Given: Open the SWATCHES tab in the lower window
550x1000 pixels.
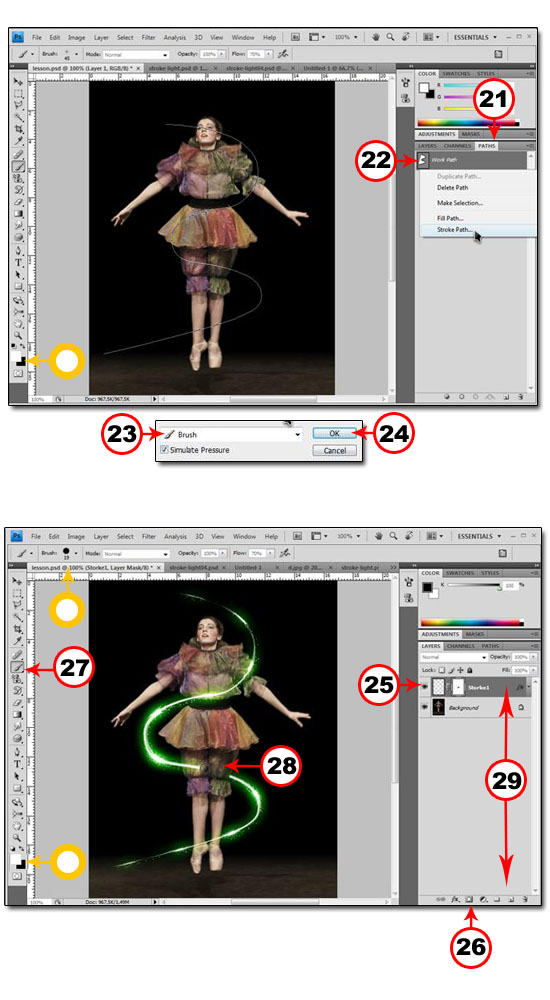Looking at the screenshot, I should [x=460, y=573].
